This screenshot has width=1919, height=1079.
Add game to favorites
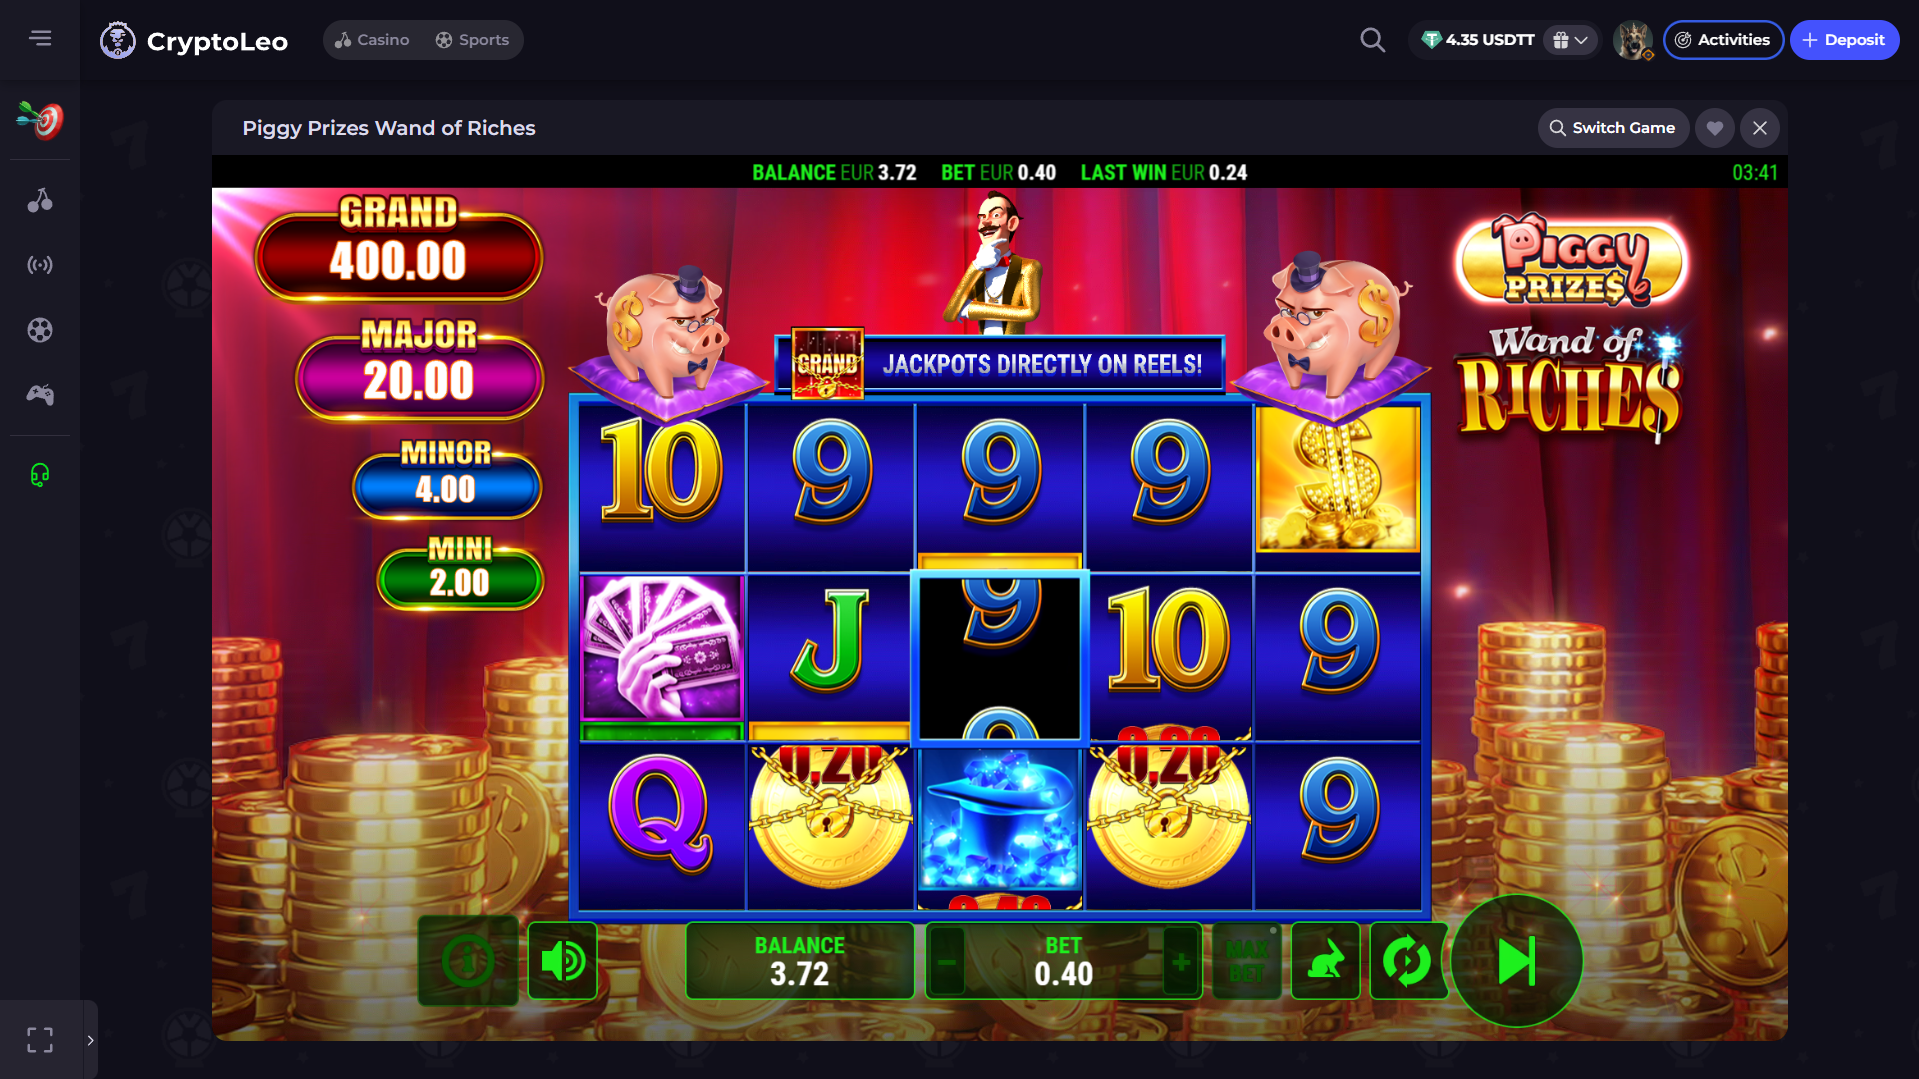[1714, 128]
